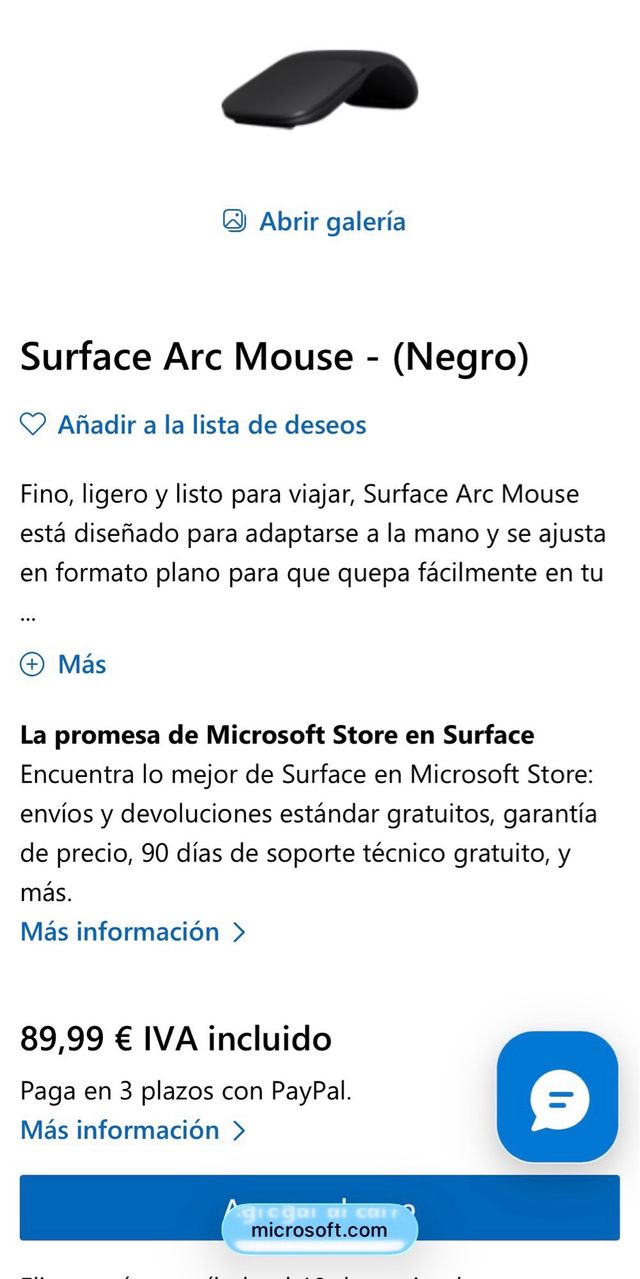640x1279 pixels.
Task: Toggle the wishlist heart for the Arc Mouse
Action: (32, 425)
